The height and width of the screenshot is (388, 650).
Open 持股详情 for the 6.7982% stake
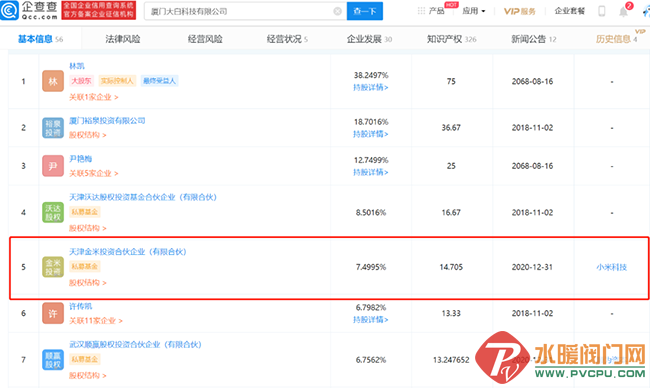[371, 320]
